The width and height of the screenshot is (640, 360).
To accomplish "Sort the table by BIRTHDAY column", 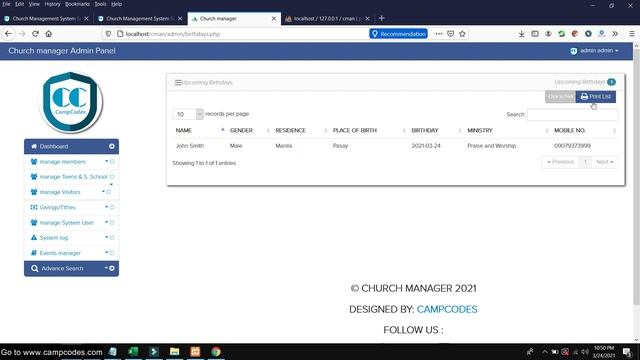I will [x=436, y=131].
